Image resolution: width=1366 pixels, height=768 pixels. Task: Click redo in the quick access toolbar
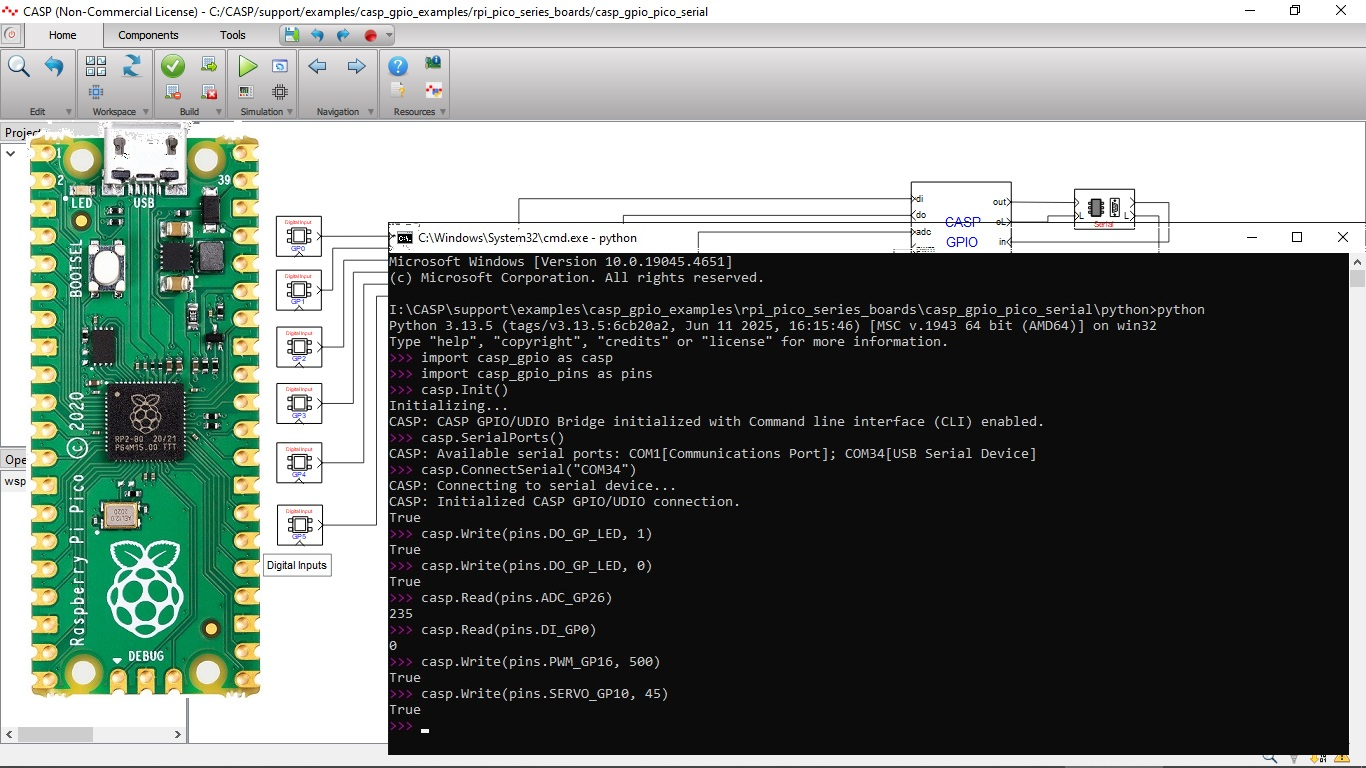point(343,35)
